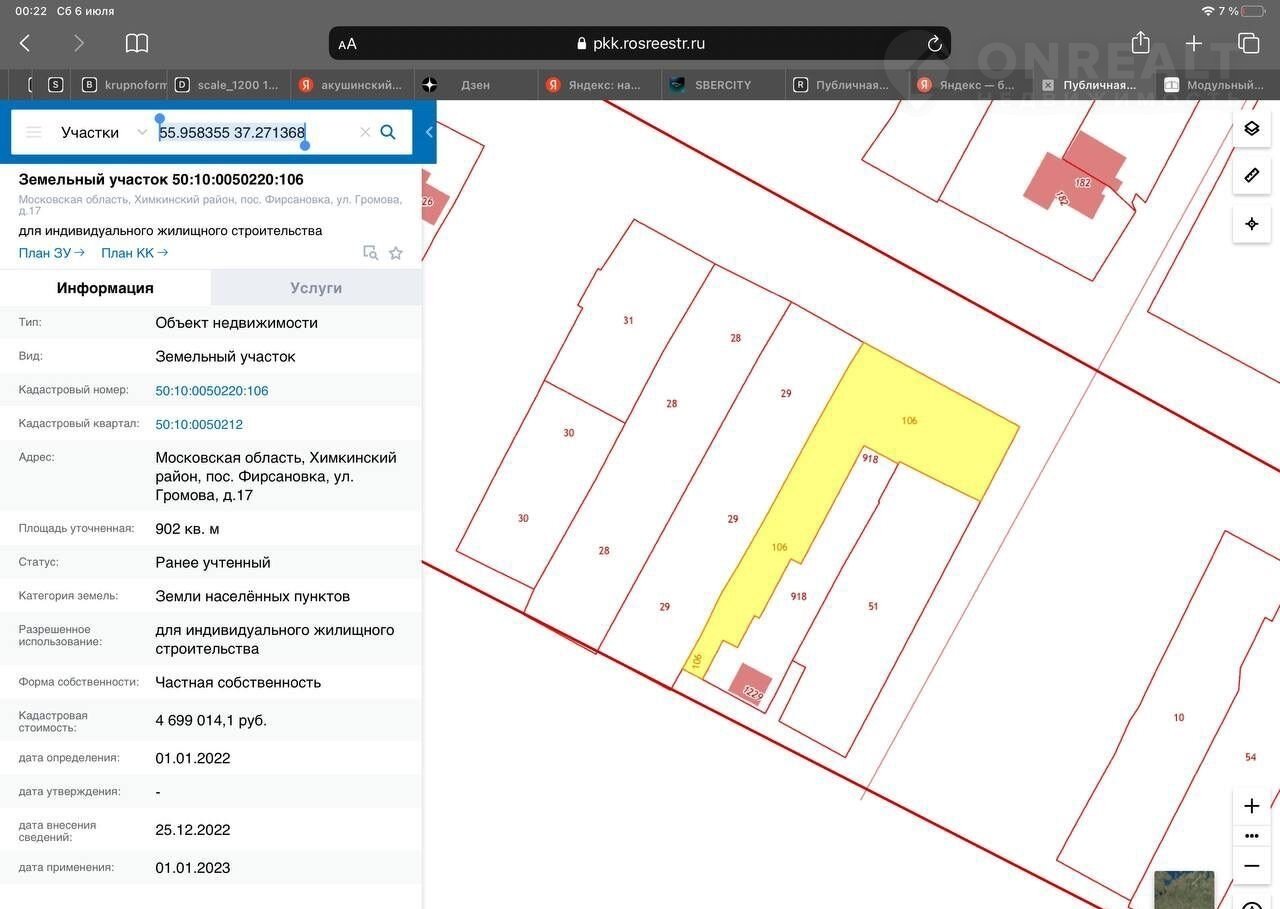1280x909 pixels.
Task: Open the map layers panel
Action: click(1251, 129)
